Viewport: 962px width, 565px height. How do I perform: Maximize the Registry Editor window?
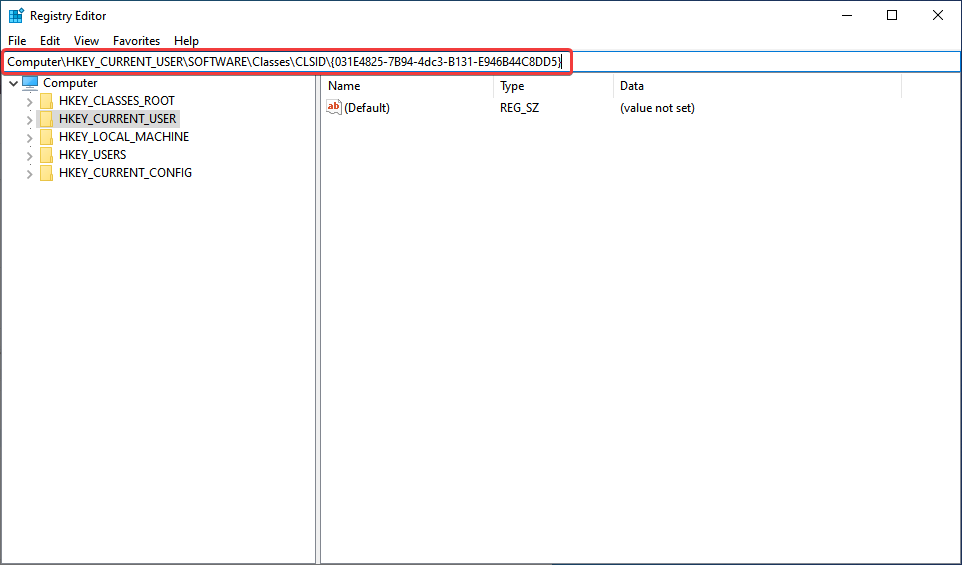pyautogui.click(x=892, y=15)
